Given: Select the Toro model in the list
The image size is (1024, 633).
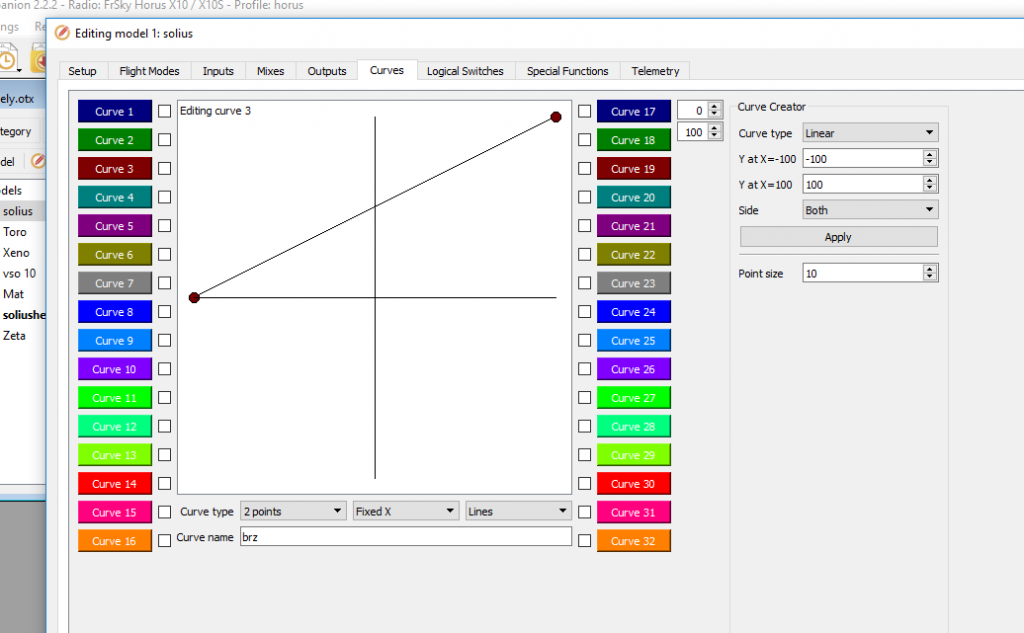Looking at the screenshot, I should (15, 232).
